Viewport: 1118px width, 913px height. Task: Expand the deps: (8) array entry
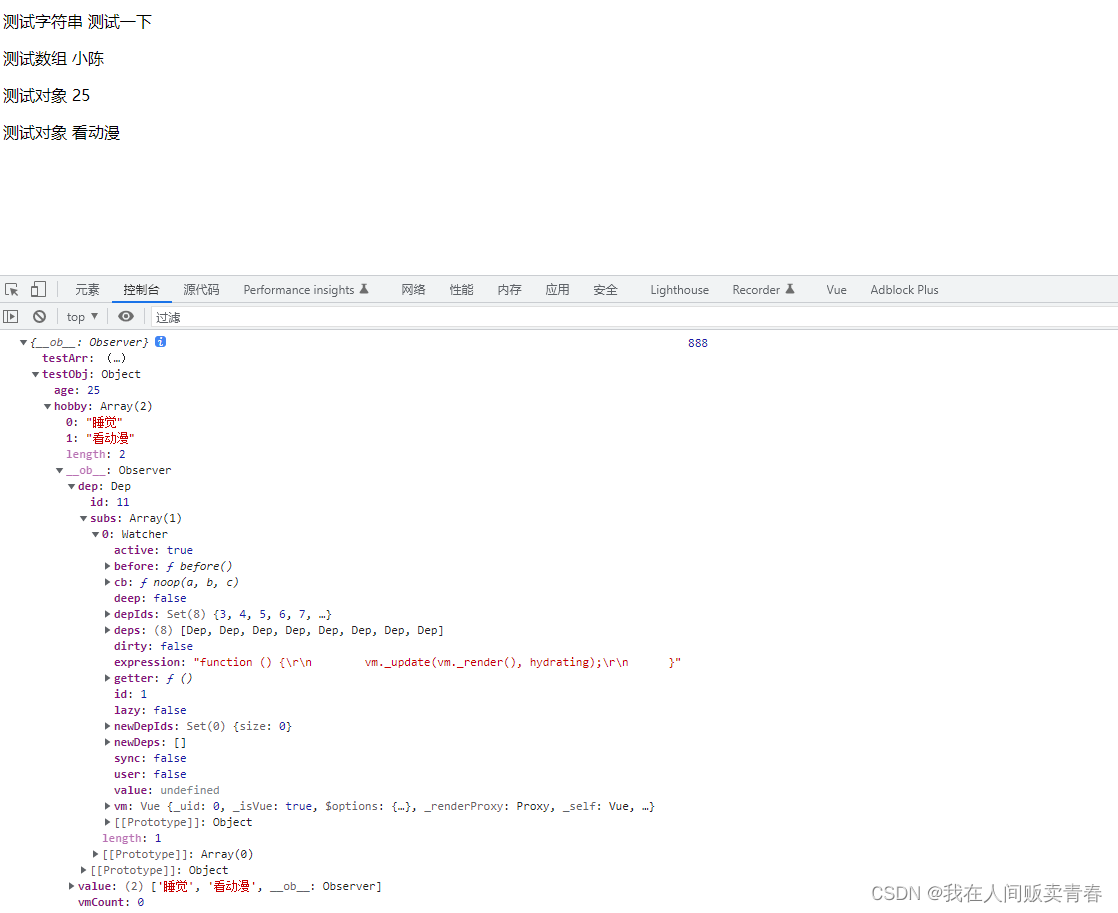(x=108, y=630)
